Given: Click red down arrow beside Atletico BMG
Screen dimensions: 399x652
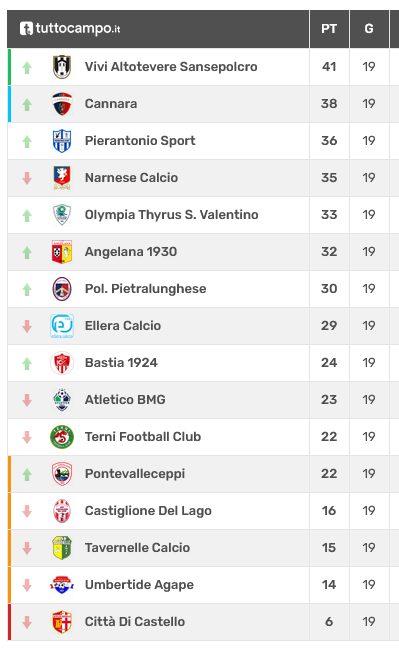Looking at the screenshot, I should (x=27, y=400).
